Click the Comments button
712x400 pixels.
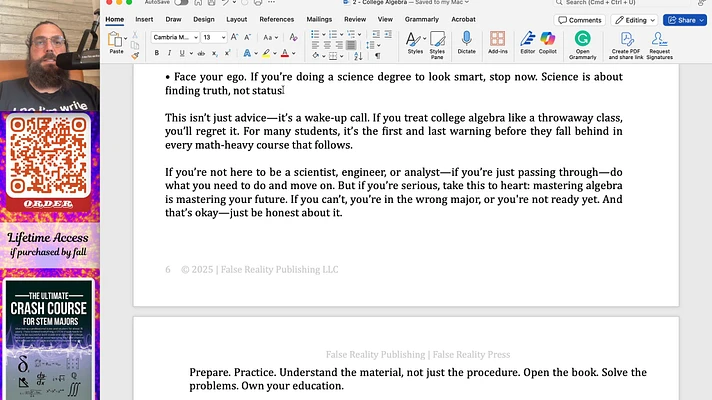[x=580, y=19]
